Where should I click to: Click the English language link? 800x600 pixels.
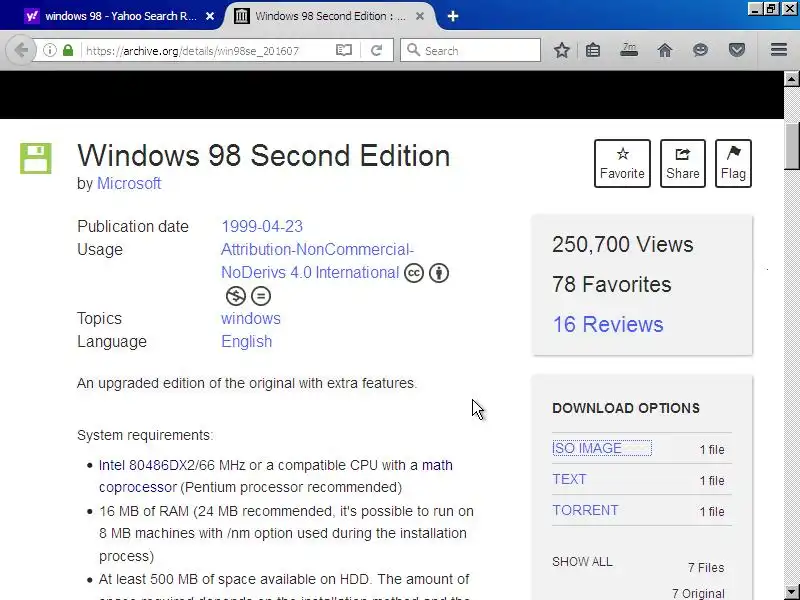click(246, 341)
